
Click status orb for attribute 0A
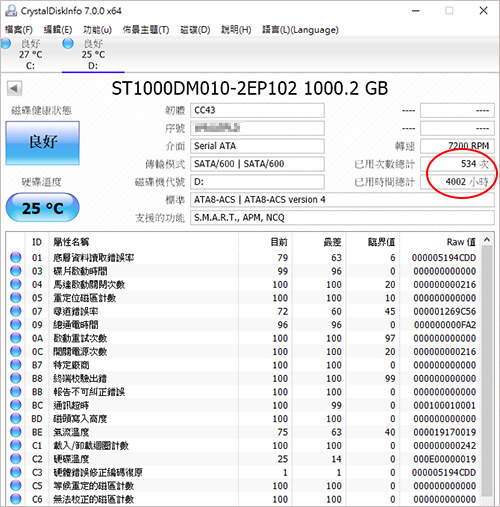point(15,338)
